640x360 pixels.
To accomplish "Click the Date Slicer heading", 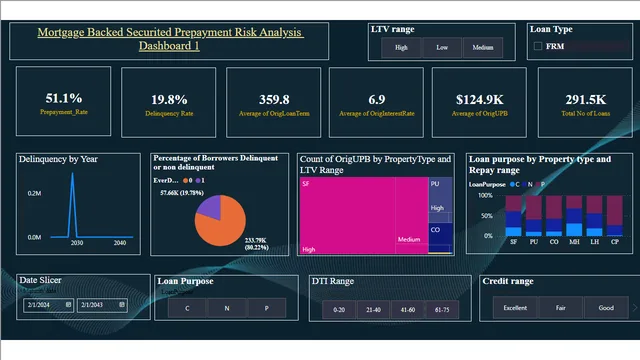I will click(x=40, y=280).
